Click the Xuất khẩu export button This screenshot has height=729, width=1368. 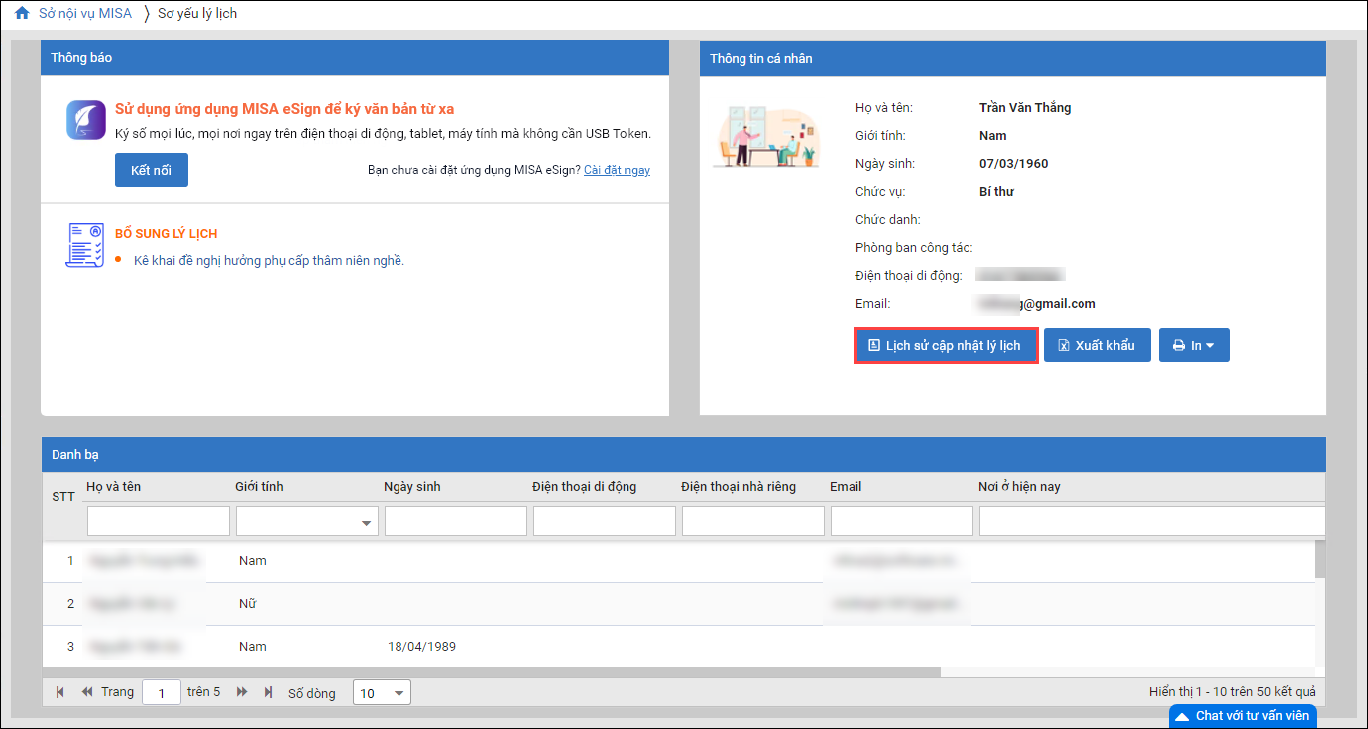[1097, 345]
